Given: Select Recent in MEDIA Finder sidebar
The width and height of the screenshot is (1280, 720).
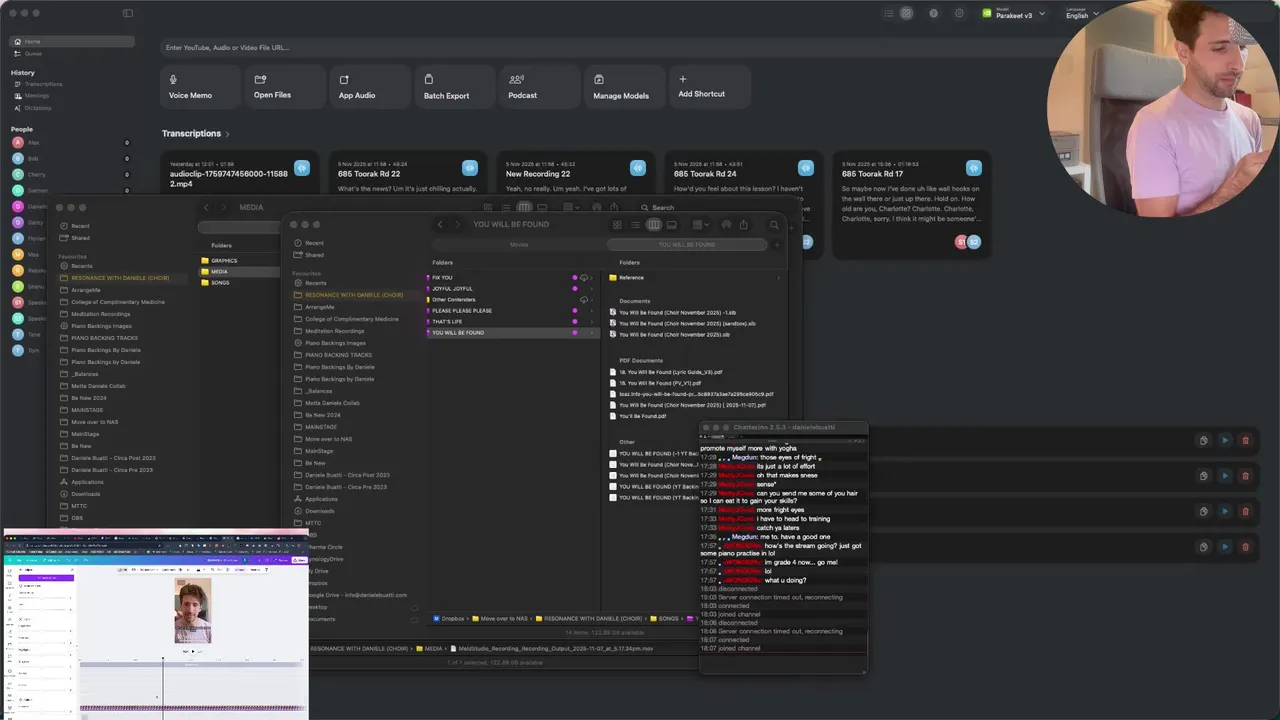Looking at the screenshot, I should coord(80,226).
